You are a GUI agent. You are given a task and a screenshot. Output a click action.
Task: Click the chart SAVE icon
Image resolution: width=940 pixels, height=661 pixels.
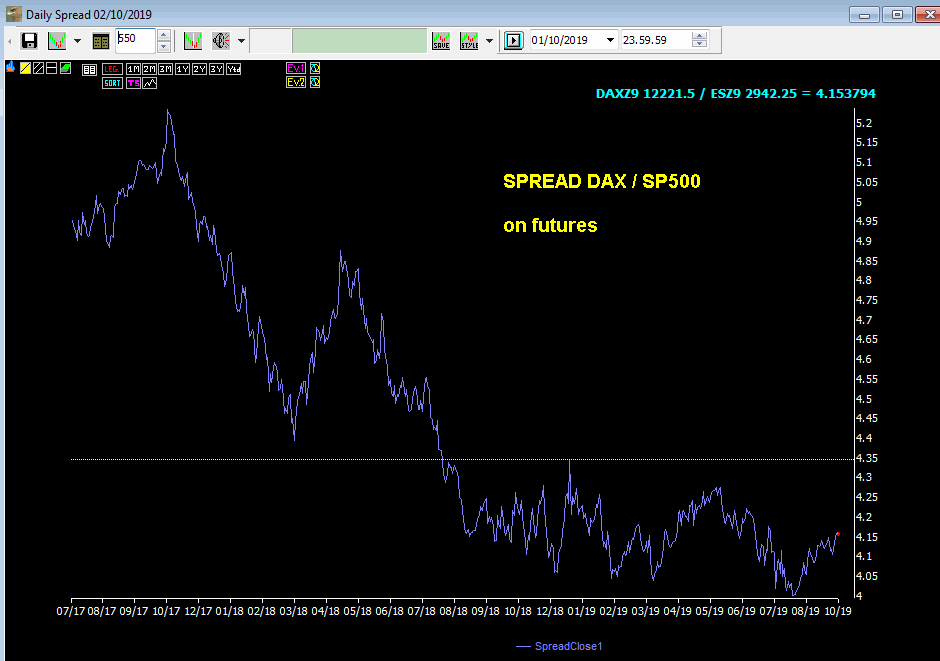[x=441, y=41]
